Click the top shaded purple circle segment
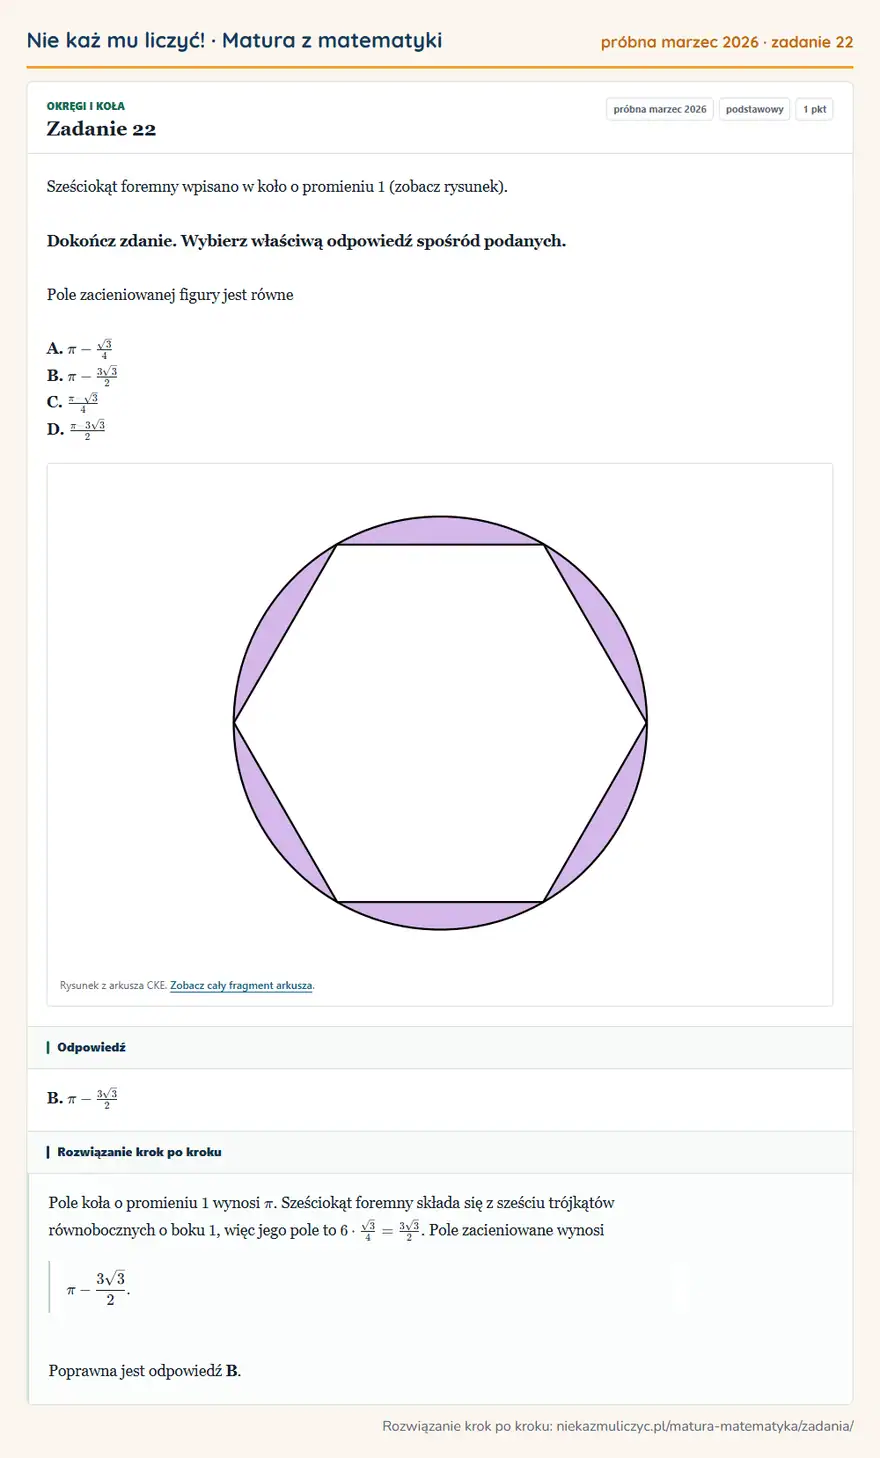 coord(440,530)
